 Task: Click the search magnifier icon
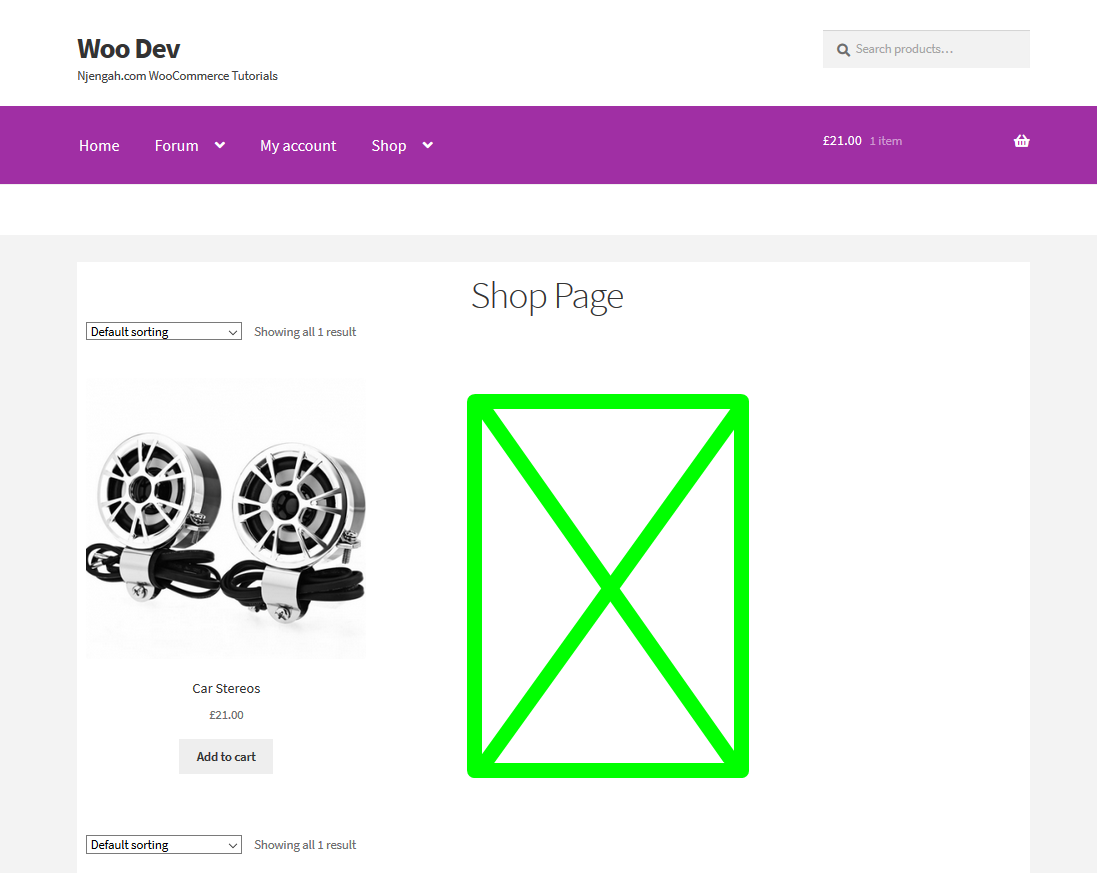coord(843,50)
